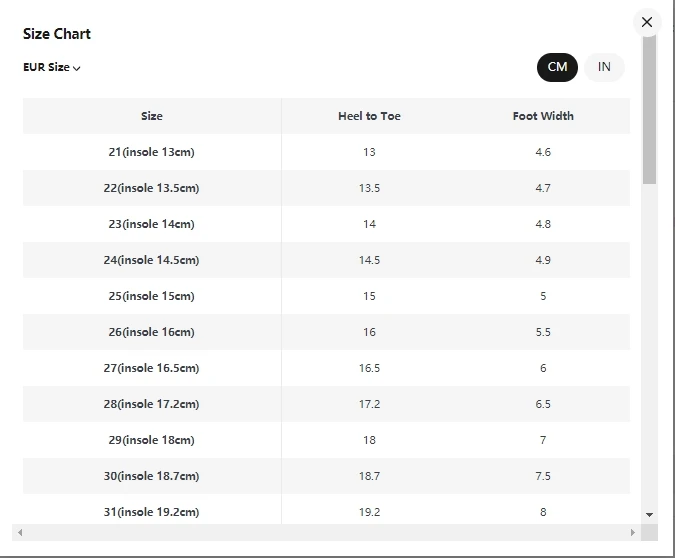Viewport: 675px width, 558px height.
Task: Click the horizontal scrollbar right arrow
Action: click(x=632, y=532)
